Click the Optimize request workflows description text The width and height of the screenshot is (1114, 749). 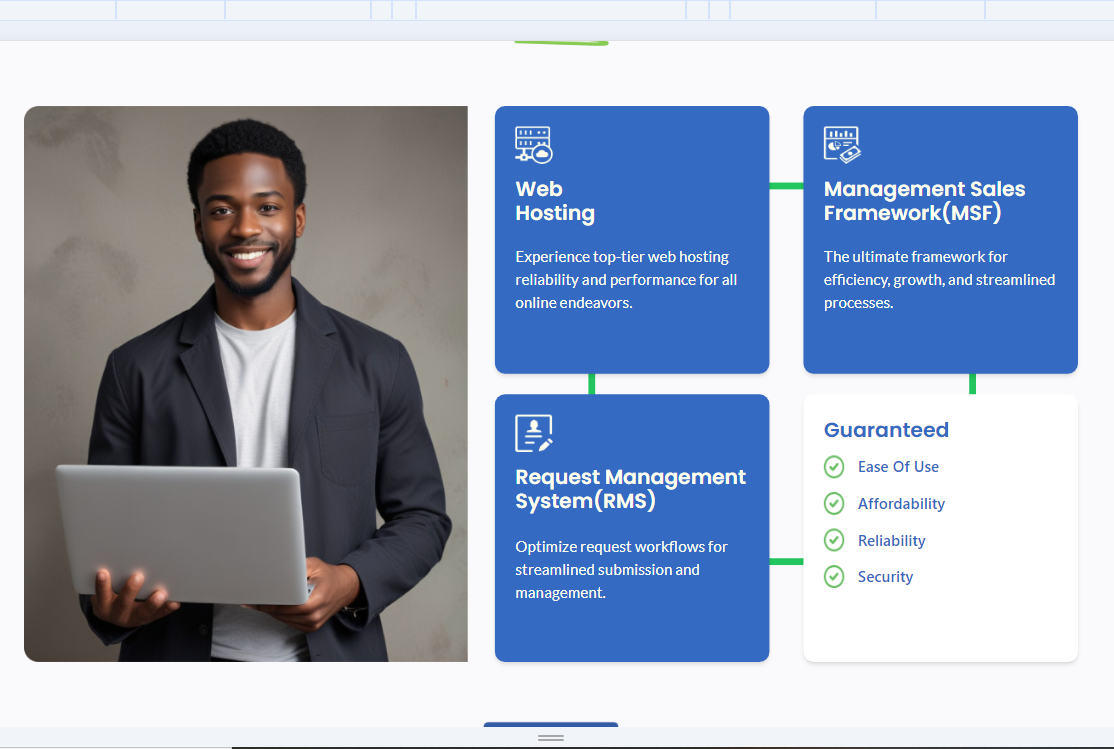click(x=621, y=570)
